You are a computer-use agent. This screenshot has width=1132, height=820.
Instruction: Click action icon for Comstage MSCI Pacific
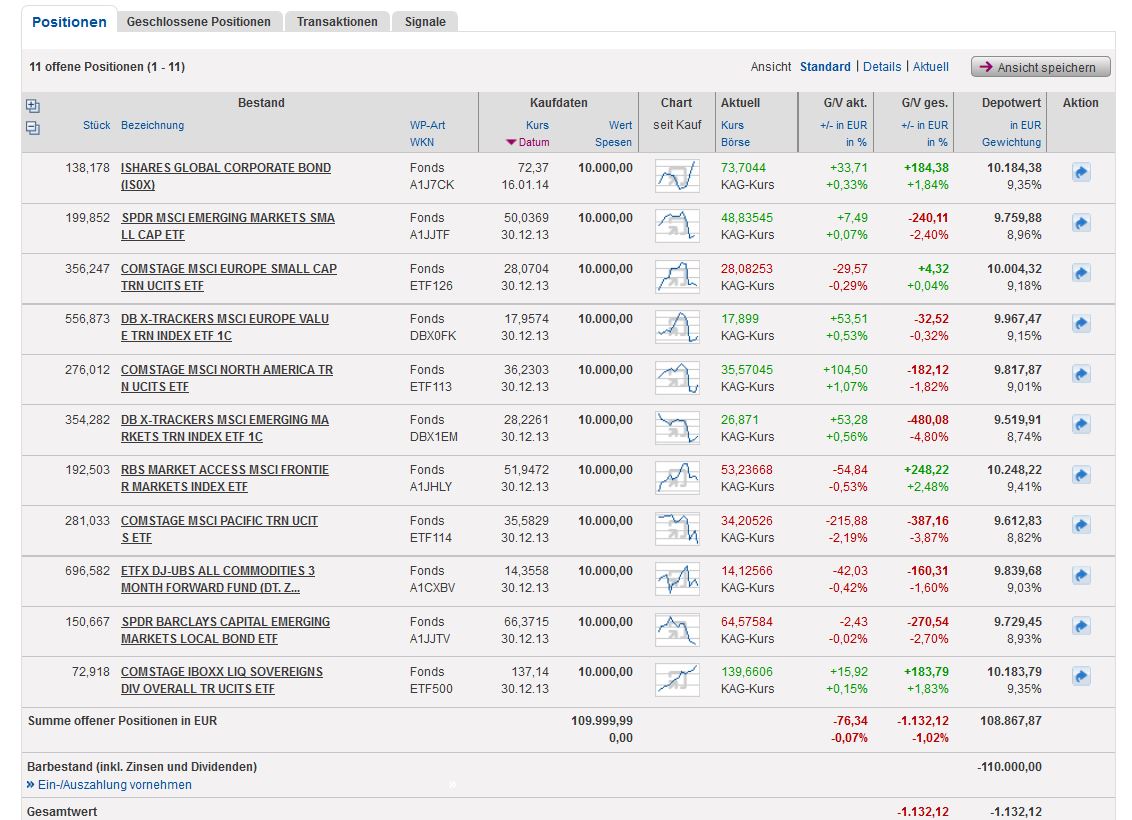tap(1081, 525)
